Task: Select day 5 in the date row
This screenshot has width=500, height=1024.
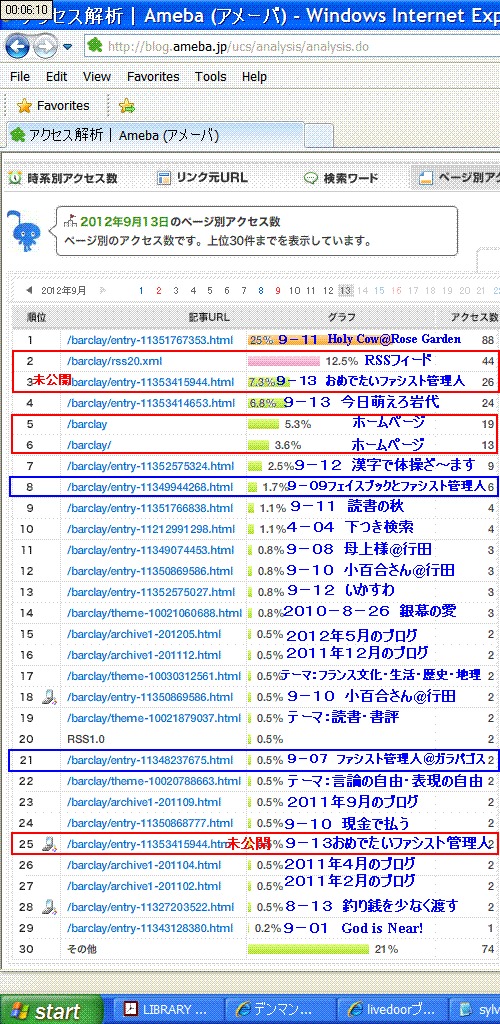Action: (210, 290)
